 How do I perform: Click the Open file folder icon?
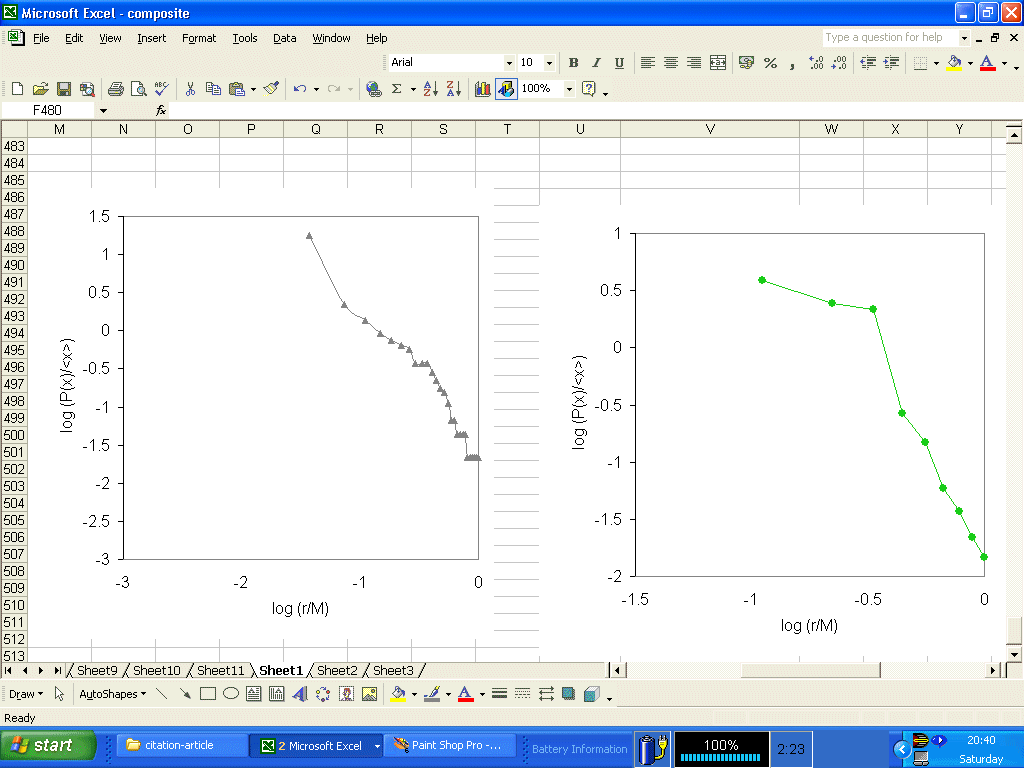pos(40,89)
